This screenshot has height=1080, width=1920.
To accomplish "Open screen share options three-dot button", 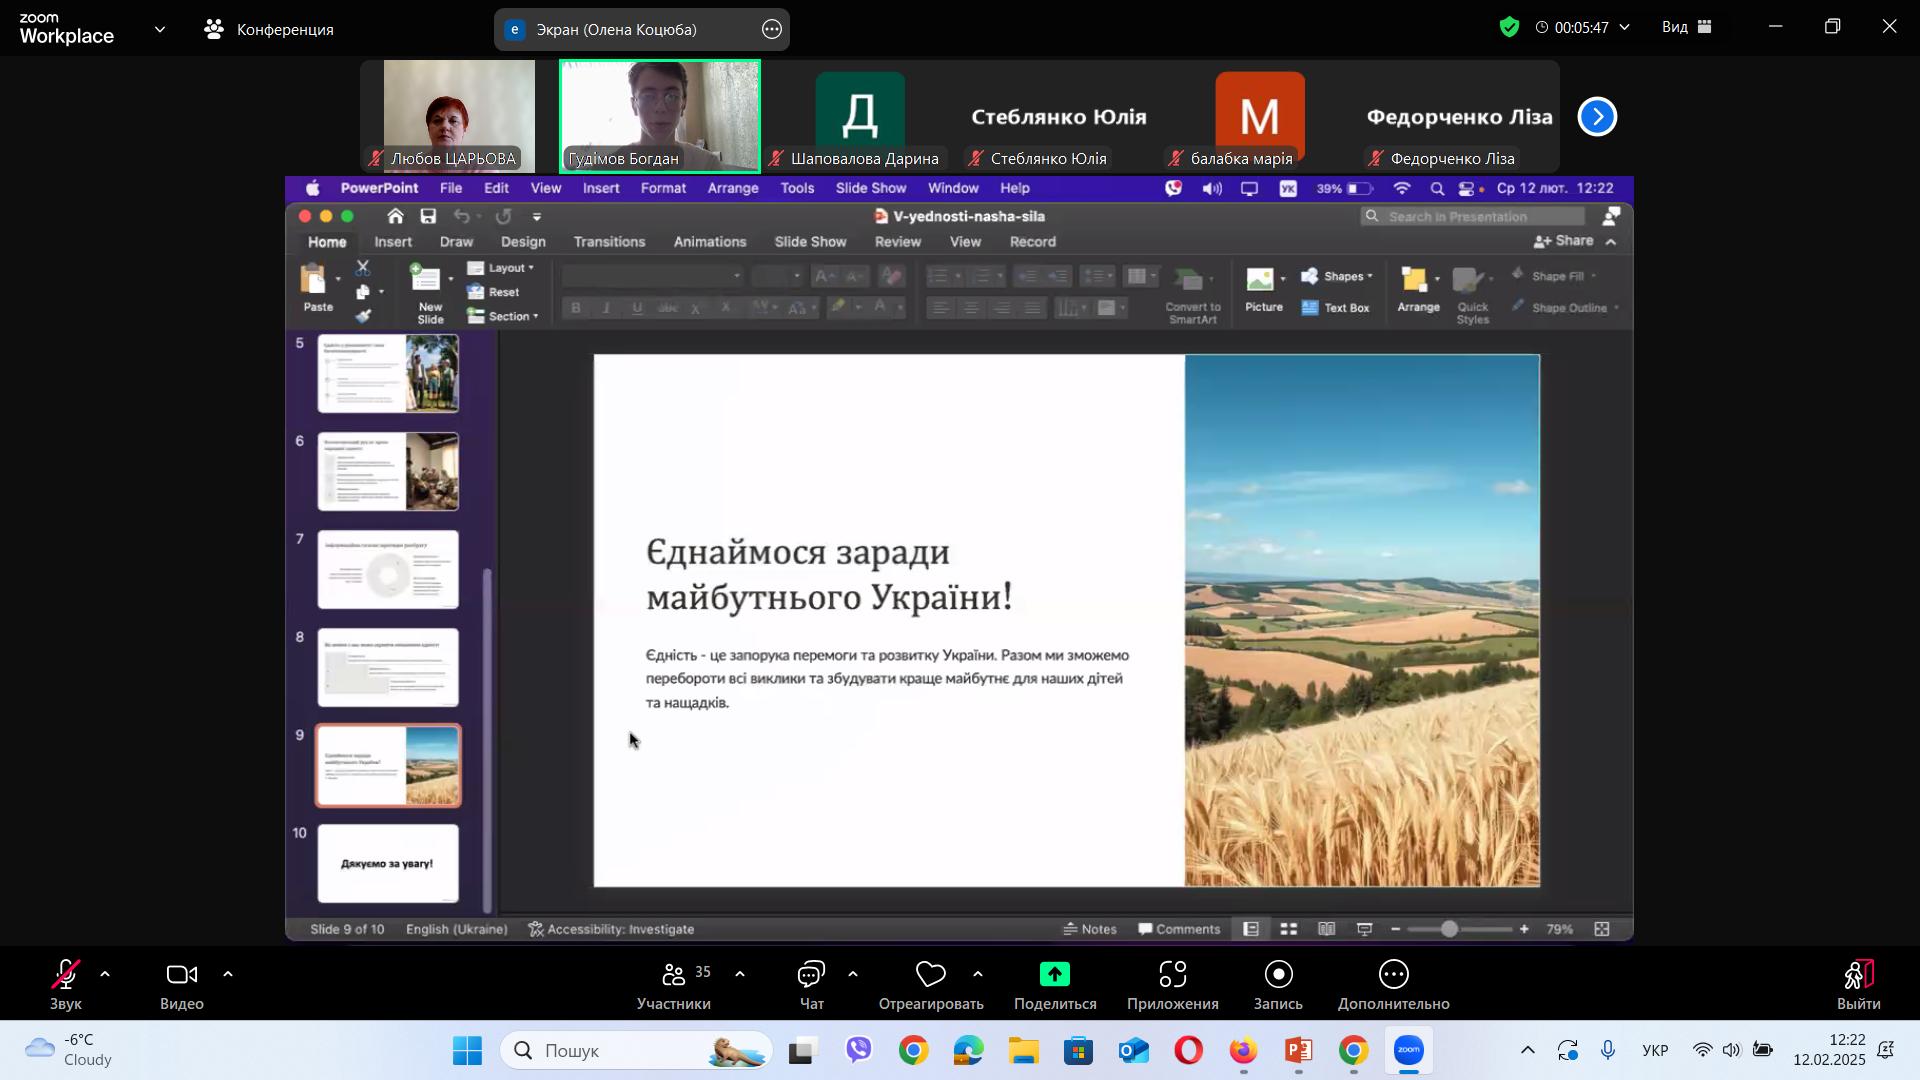I will point(771,29).
